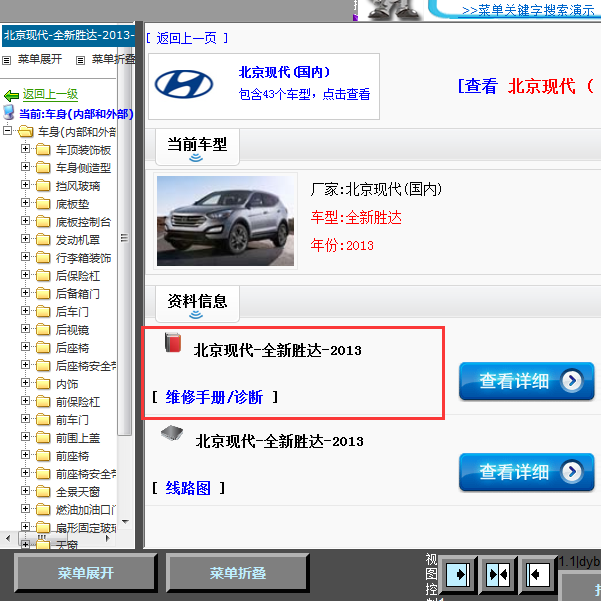Click the 前车门 folder icon

coord(43,420)
